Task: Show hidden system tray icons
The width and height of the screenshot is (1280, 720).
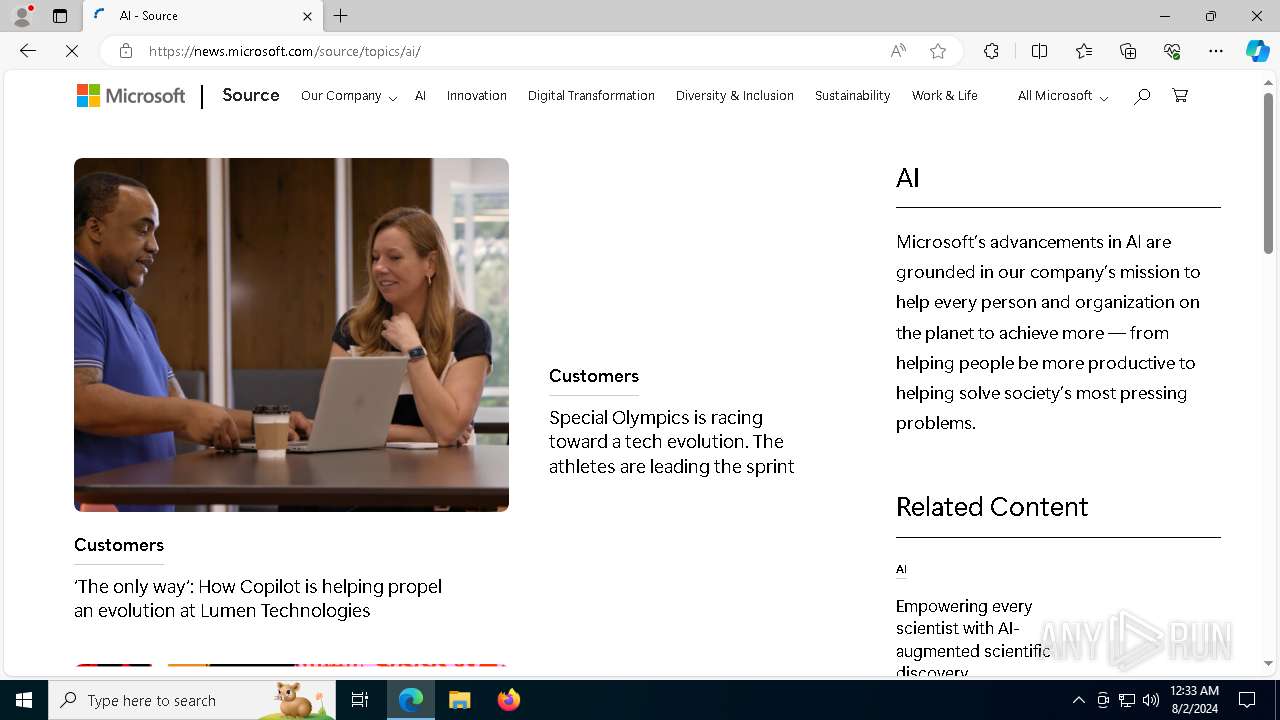Action: point(1079,700)
